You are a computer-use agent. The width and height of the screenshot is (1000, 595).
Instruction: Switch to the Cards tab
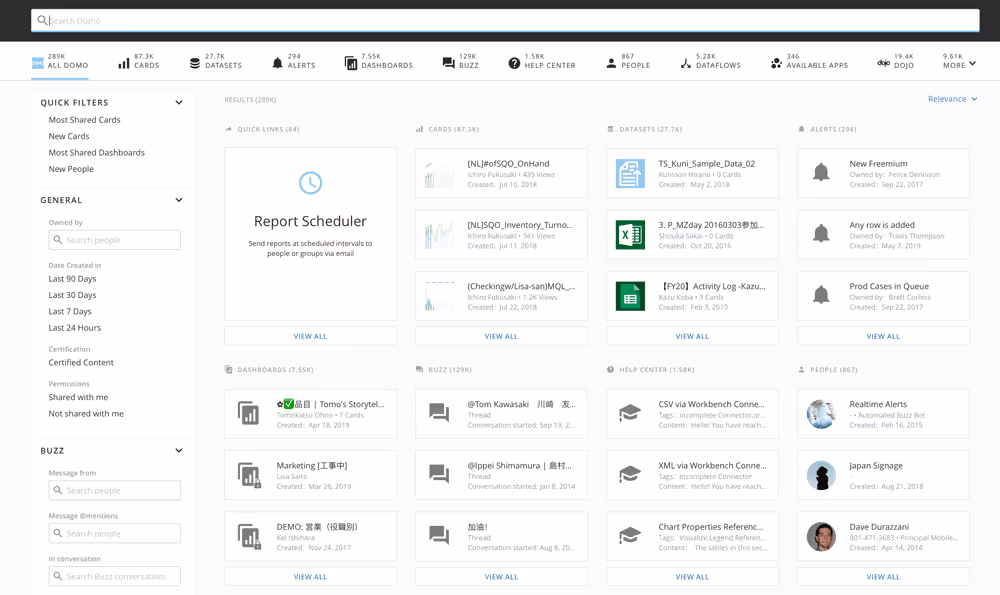(138, 61)
